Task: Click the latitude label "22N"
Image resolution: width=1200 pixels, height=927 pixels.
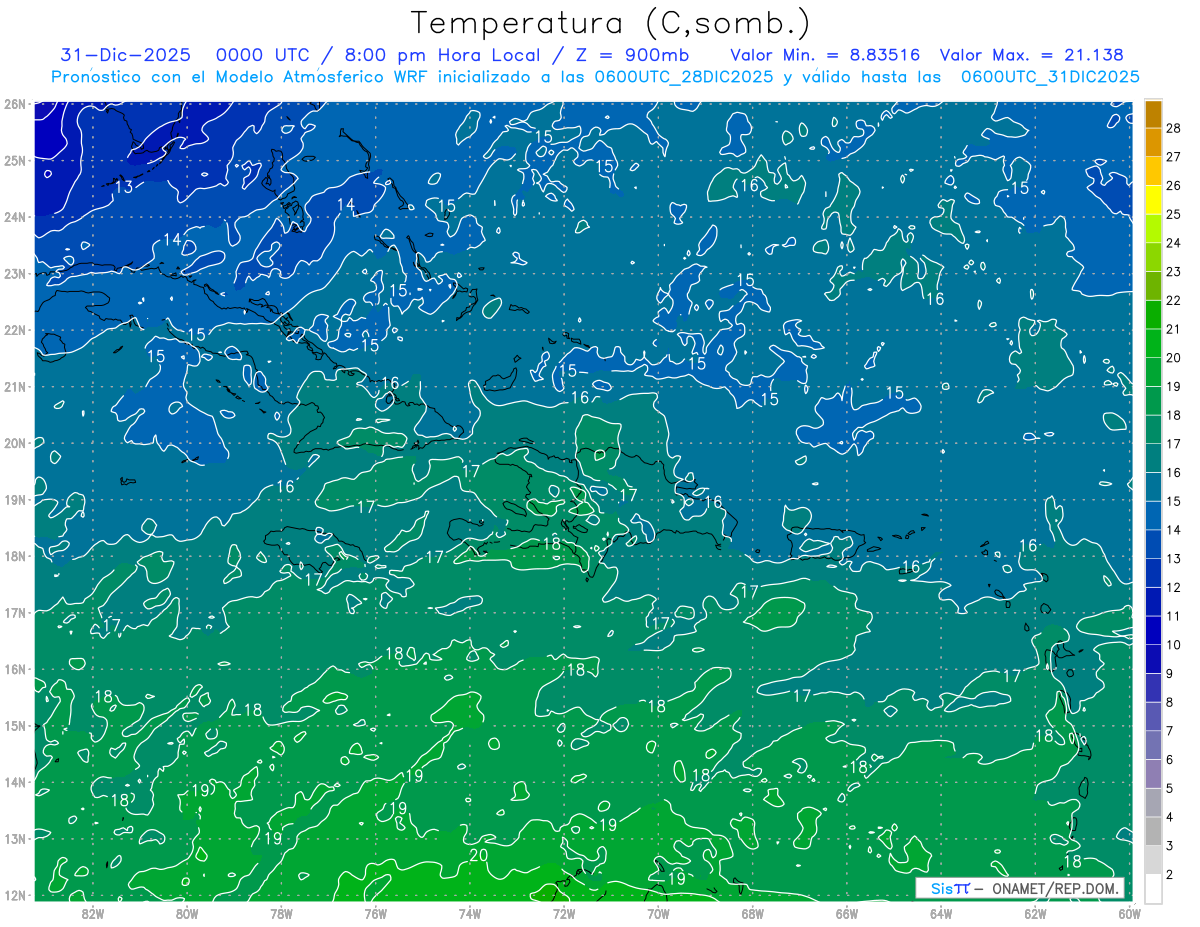Action: pyautogui.click(x=15, y=330)
